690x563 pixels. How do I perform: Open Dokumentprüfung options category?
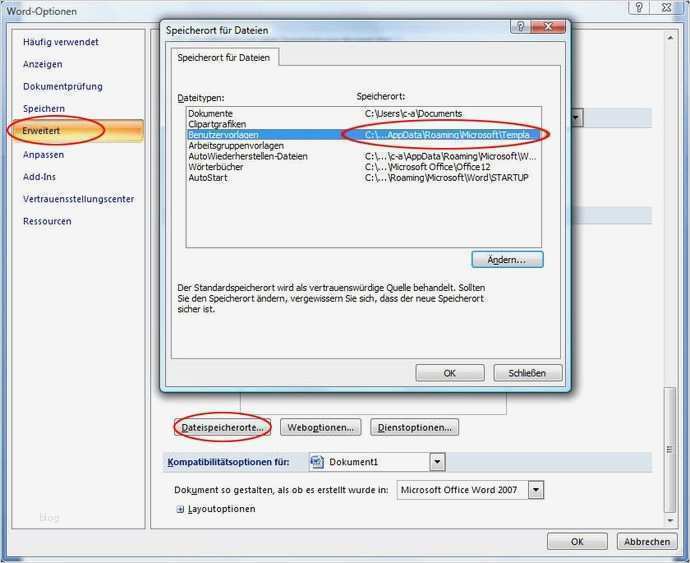coord(62,86)
